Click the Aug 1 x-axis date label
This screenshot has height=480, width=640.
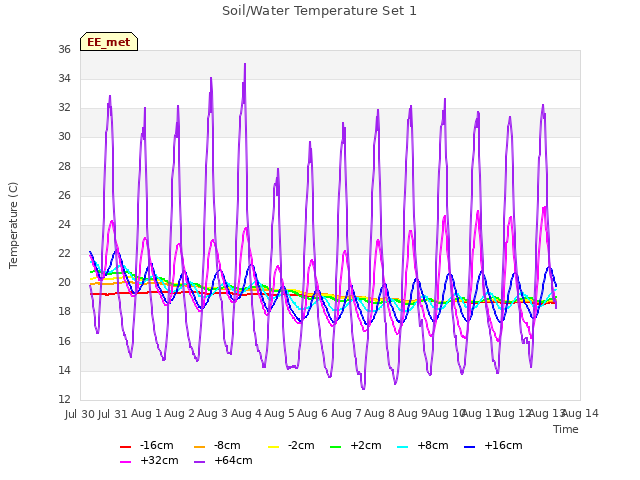[x=146, y=413]
